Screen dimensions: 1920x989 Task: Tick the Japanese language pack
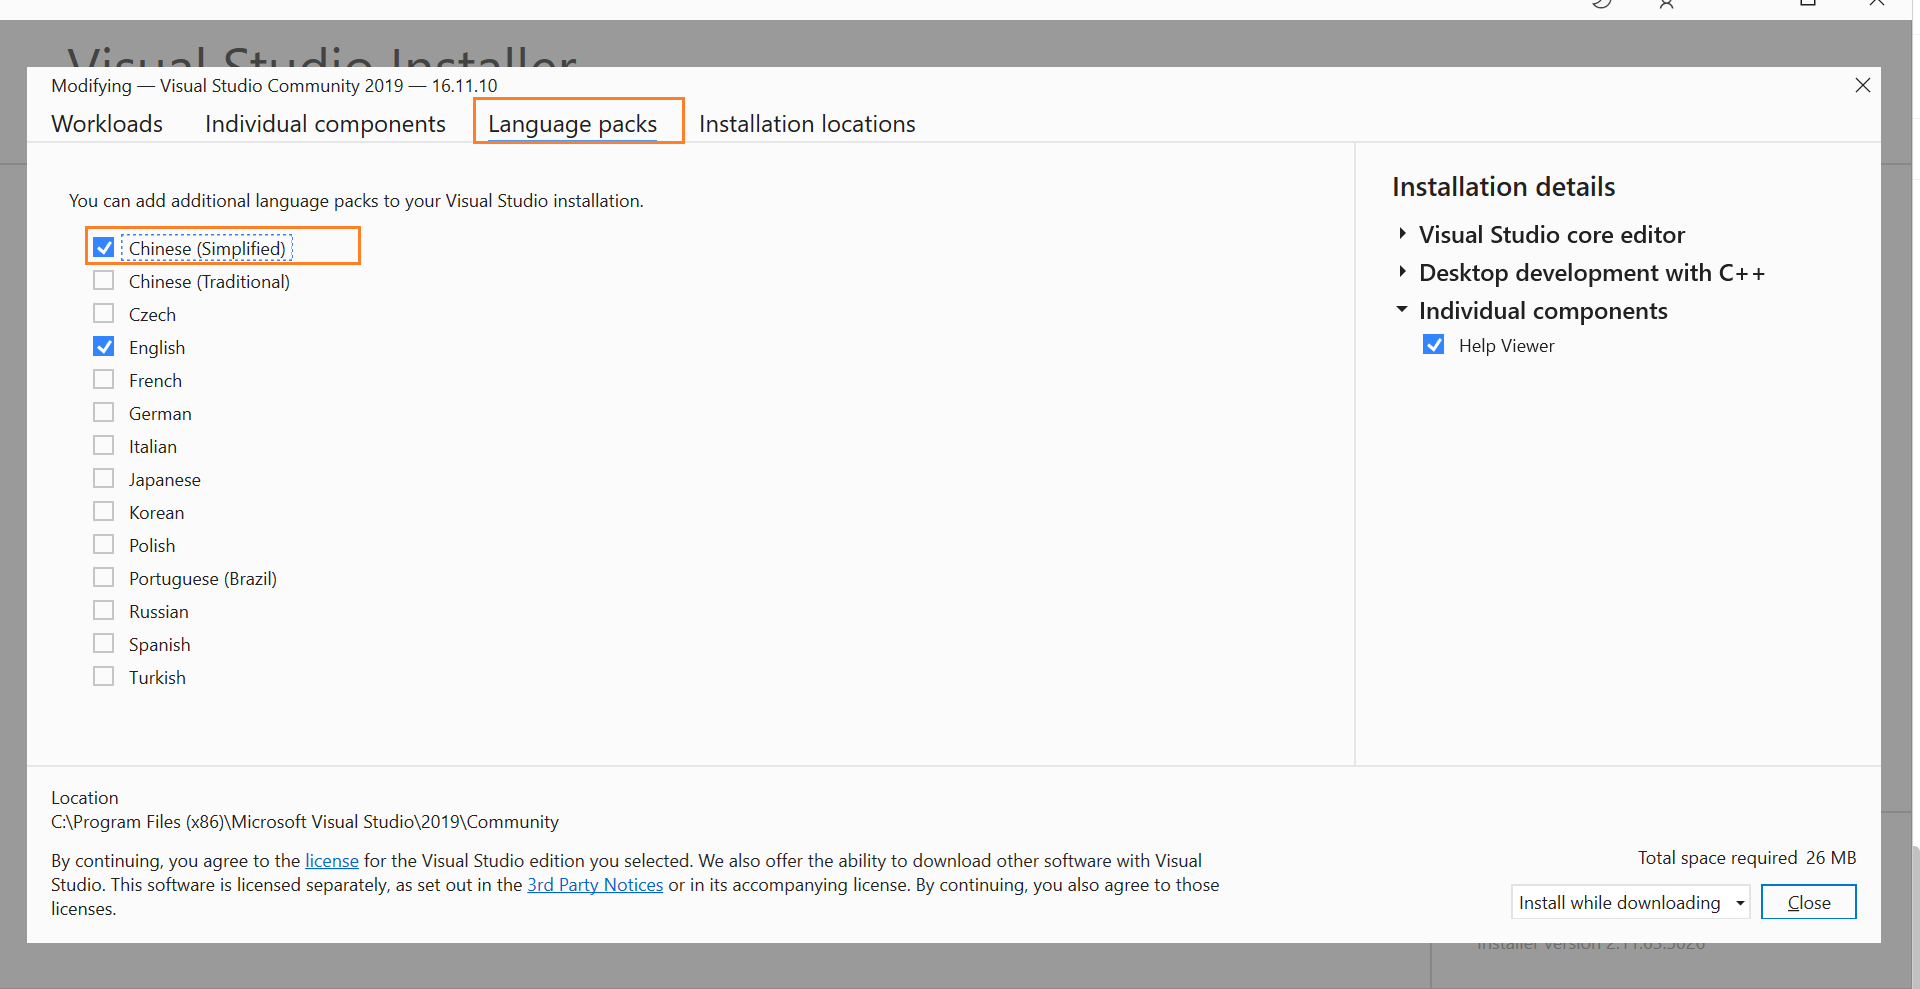tap(104, 479)
